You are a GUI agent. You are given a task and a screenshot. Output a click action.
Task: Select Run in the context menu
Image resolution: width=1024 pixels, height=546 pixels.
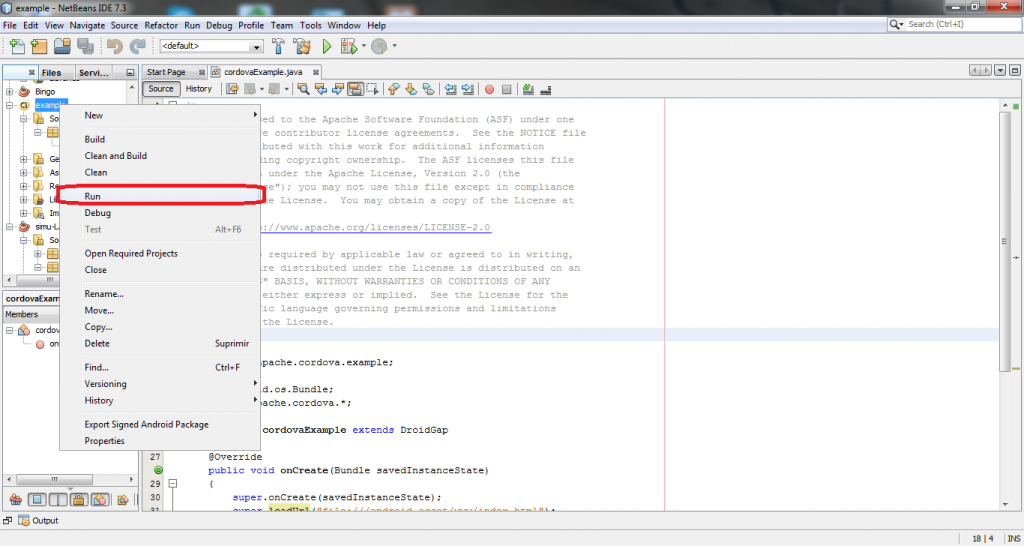(x=160, y=196)
